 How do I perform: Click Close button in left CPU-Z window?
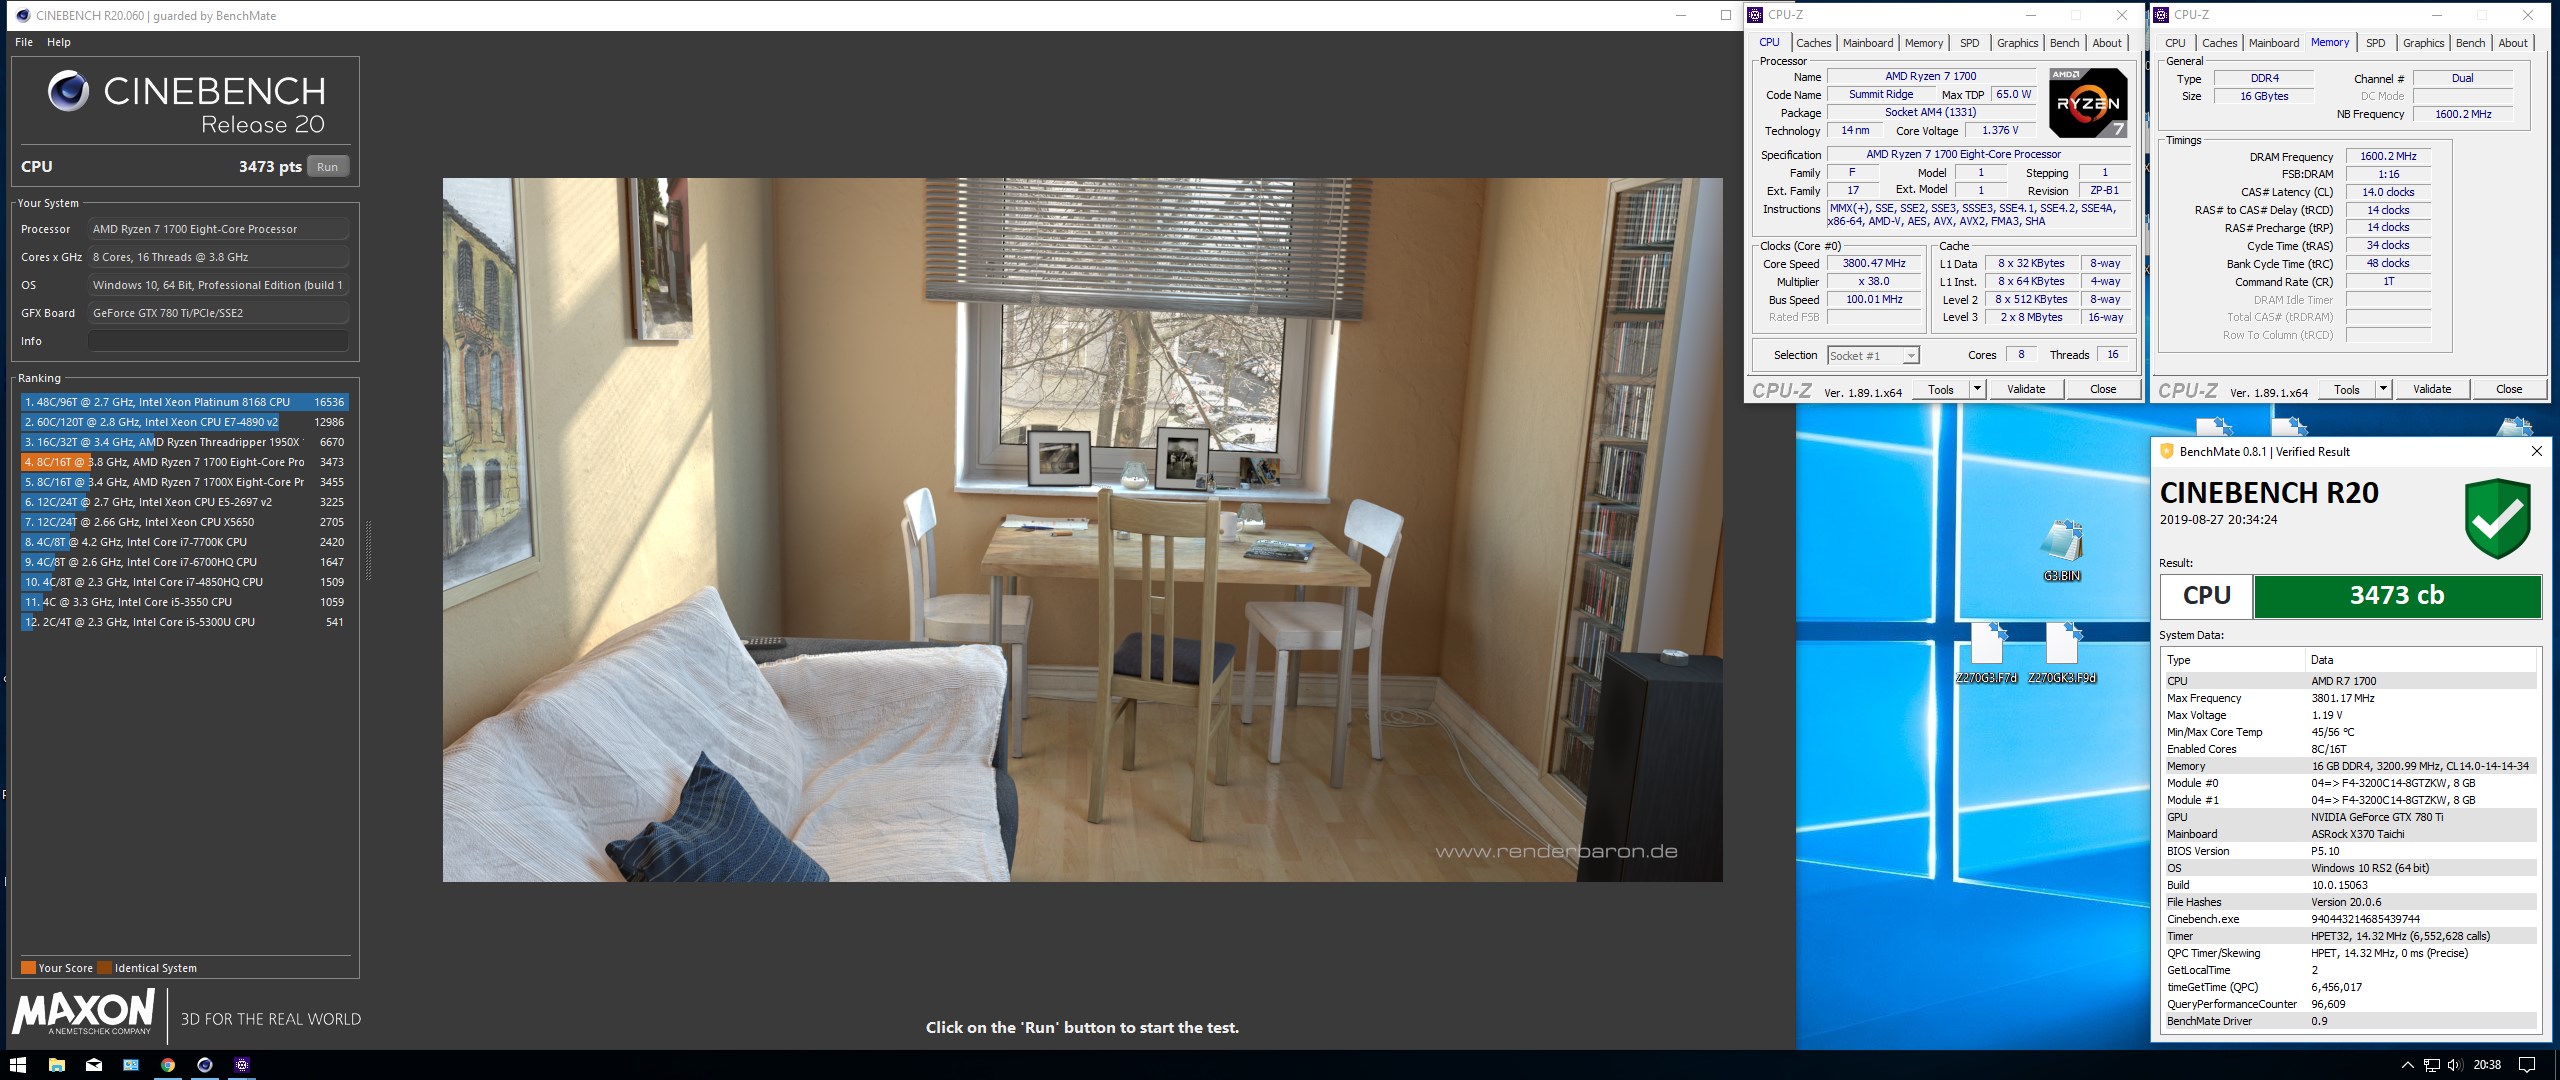(2103, 390)
